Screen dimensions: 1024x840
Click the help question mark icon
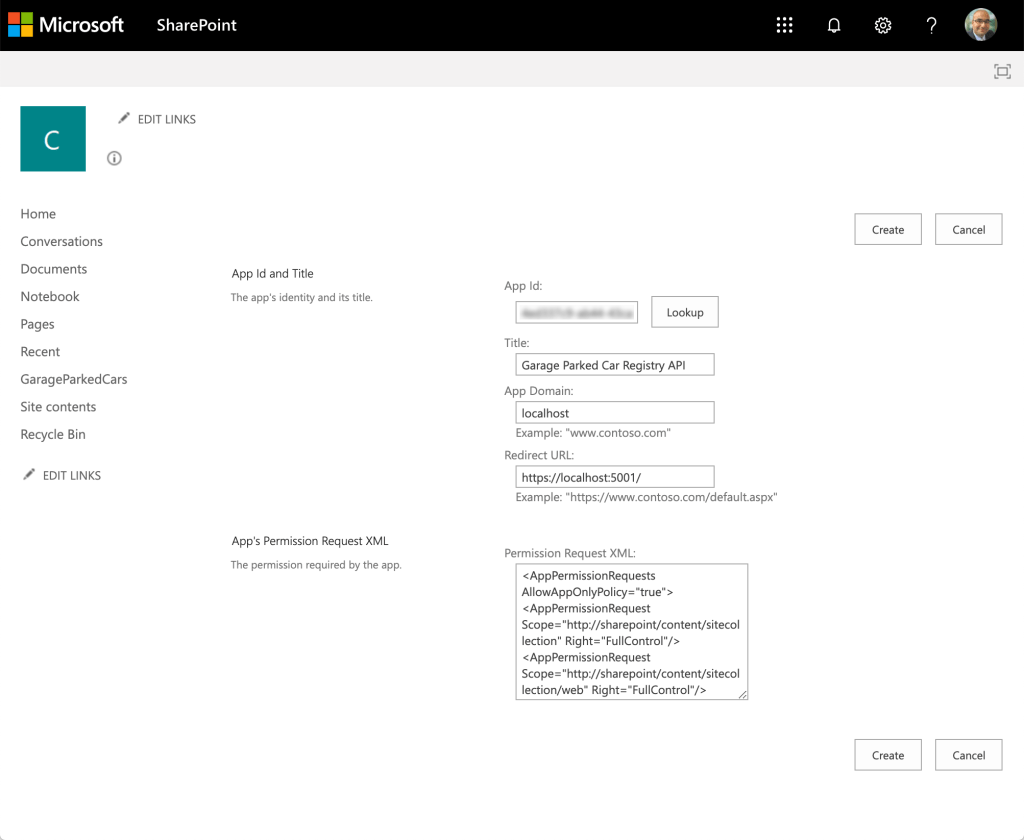tap(931, 26)
